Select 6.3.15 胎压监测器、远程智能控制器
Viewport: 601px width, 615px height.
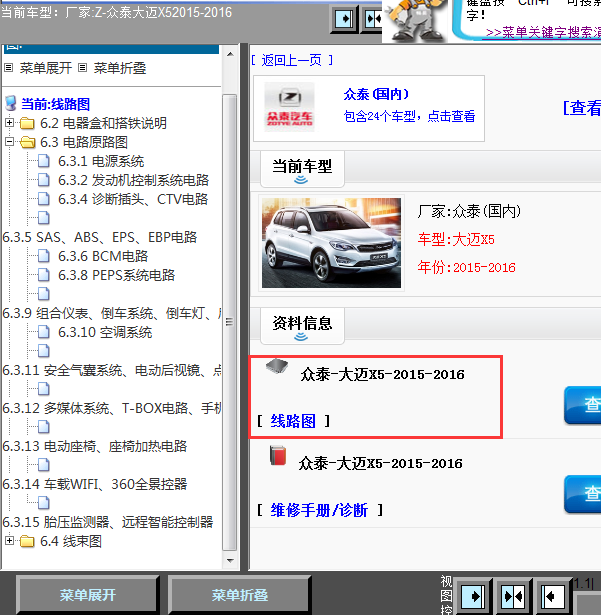tap(108, 522)
